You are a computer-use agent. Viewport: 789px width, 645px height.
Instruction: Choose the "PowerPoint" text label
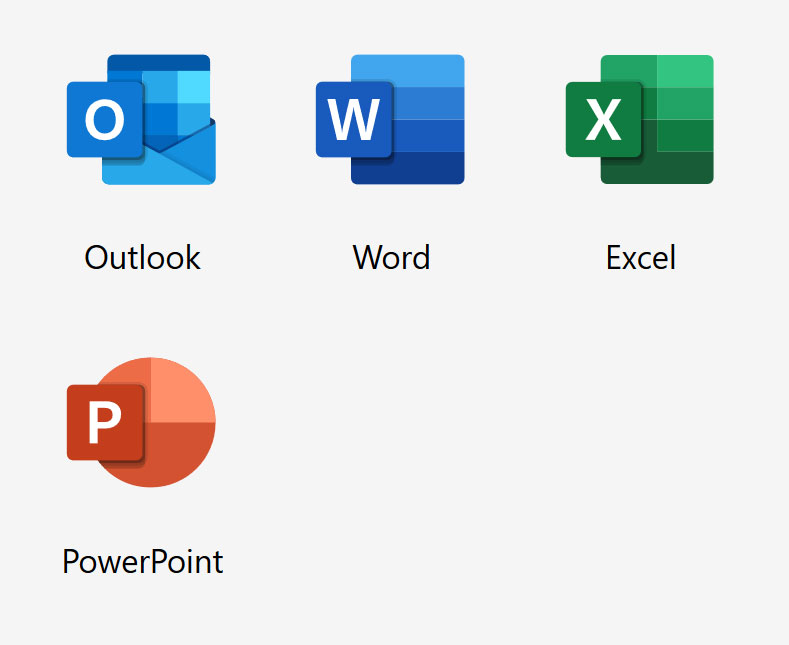[142, 560]
